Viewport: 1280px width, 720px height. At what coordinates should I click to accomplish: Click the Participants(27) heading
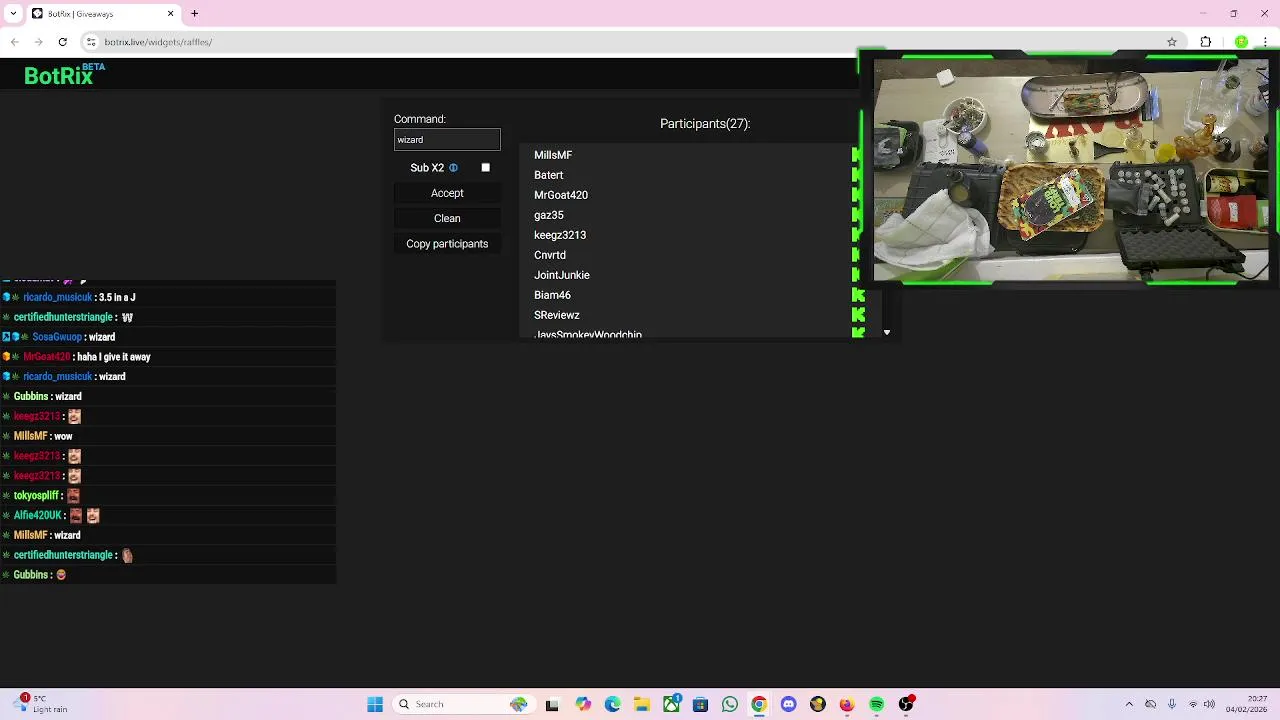(x=705, y=124)
